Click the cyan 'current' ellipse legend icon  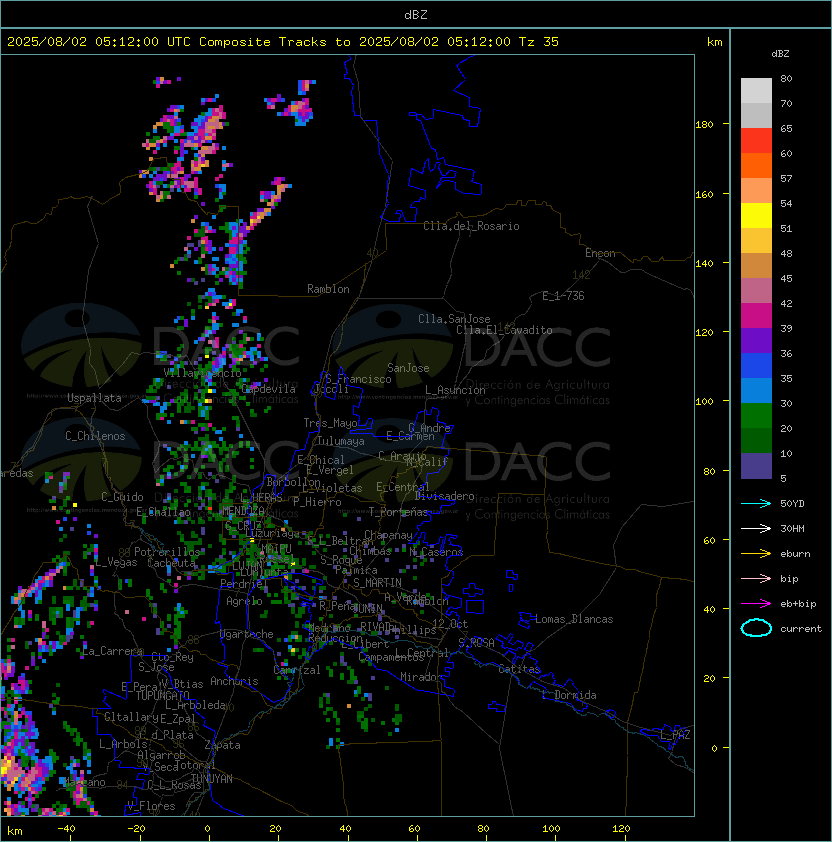coord(756,628)
